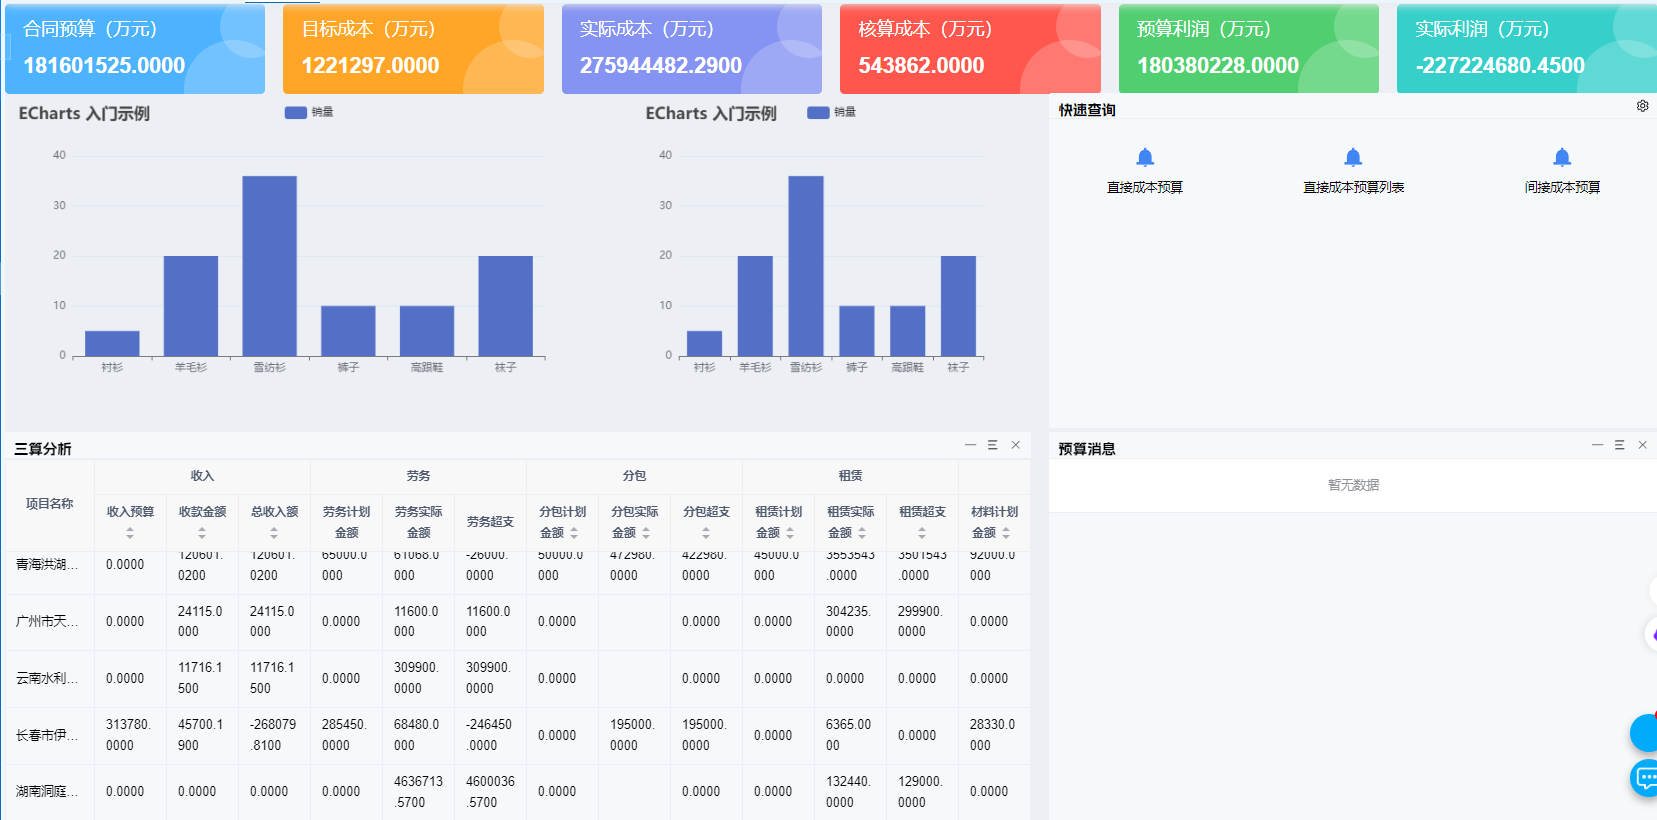Open the 直接成本预算列表 quick link

[1353, 187]
